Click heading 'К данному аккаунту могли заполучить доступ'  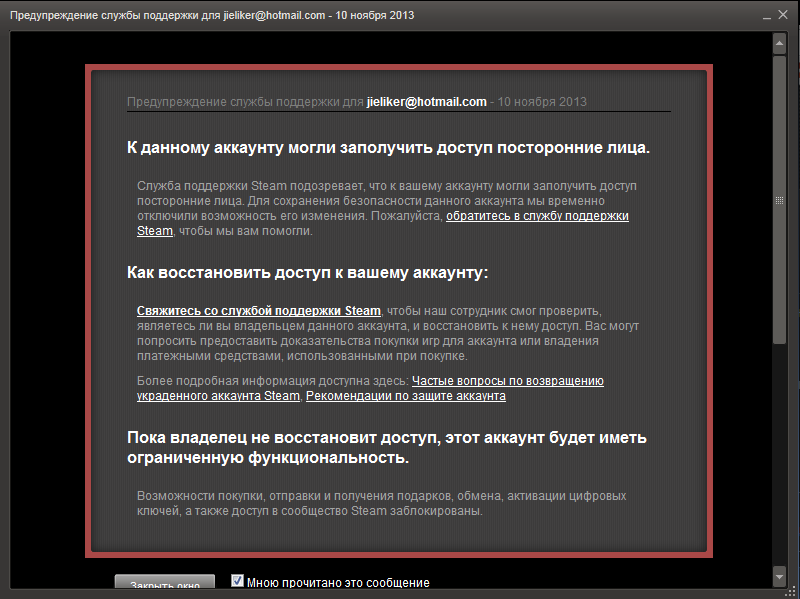pyautogui.click(x=388, y=147)
